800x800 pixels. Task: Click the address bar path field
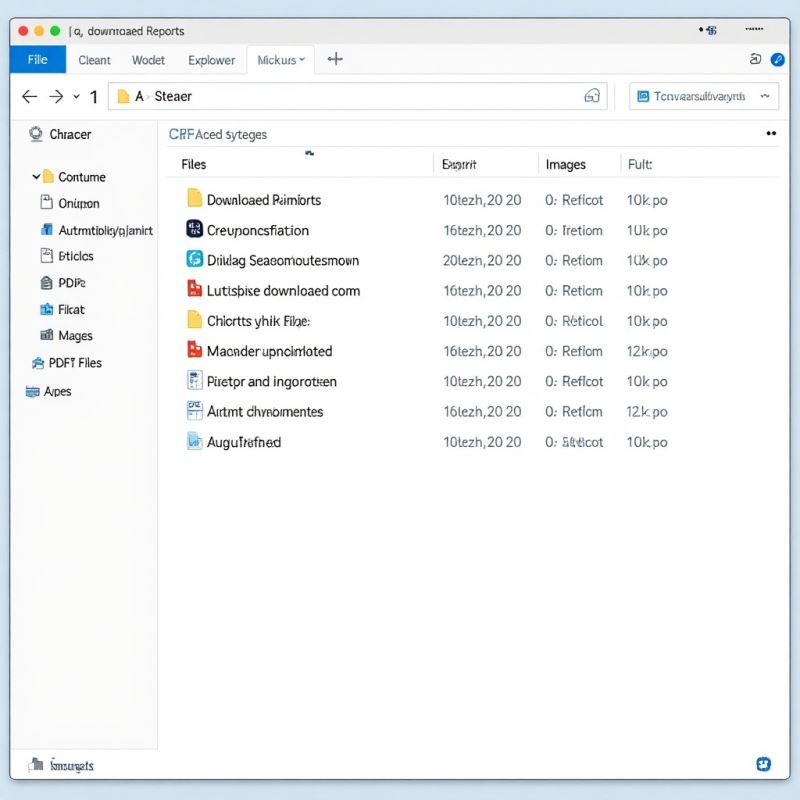point(350,96)
